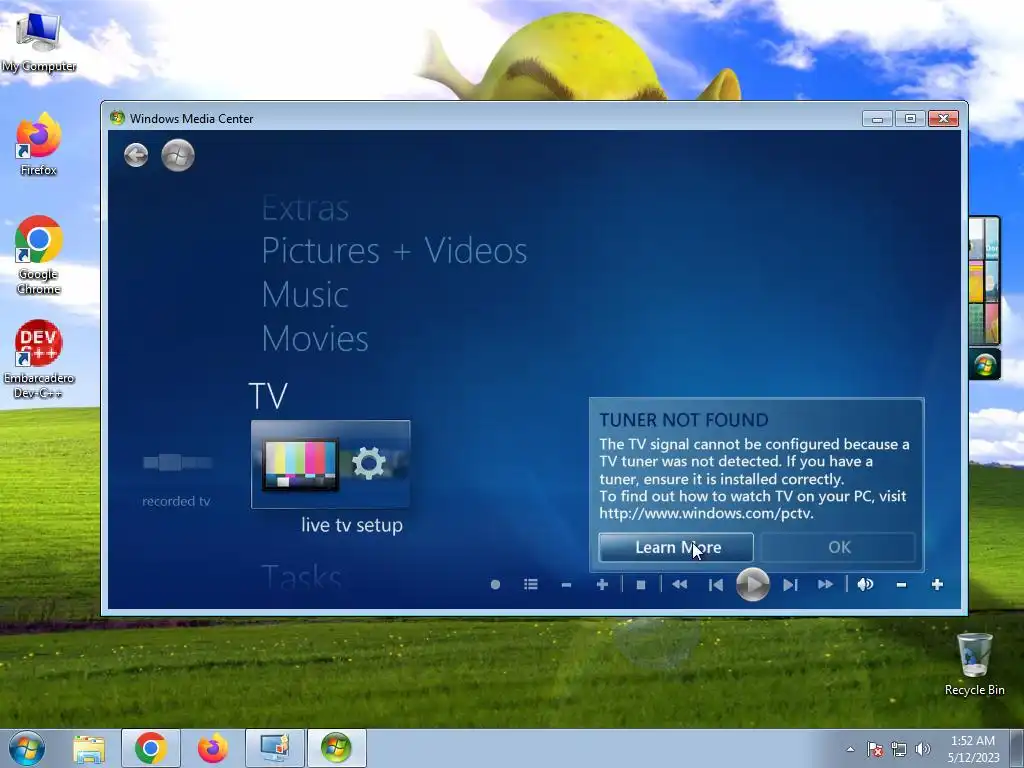Maximize the Windows Media Center window

click(910, 119)
